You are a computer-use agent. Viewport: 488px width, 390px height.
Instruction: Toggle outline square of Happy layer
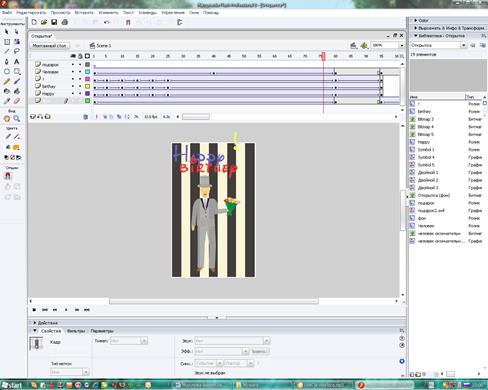click(87, 93)
